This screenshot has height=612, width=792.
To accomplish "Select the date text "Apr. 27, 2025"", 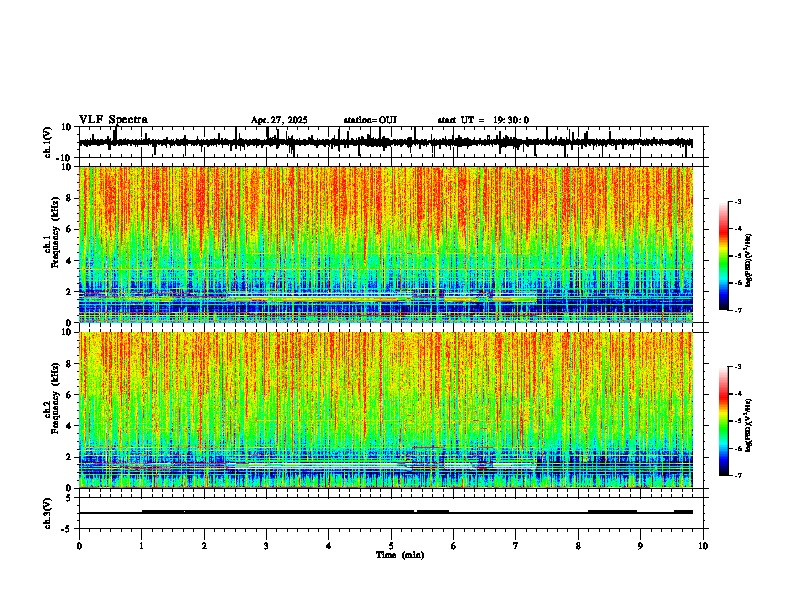I will [279, 120].
